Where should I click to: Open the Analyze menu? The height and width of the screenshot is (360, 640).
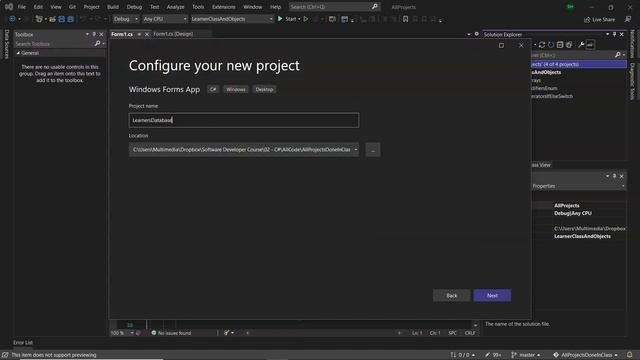pyautogui.click(x=176, y=7)
